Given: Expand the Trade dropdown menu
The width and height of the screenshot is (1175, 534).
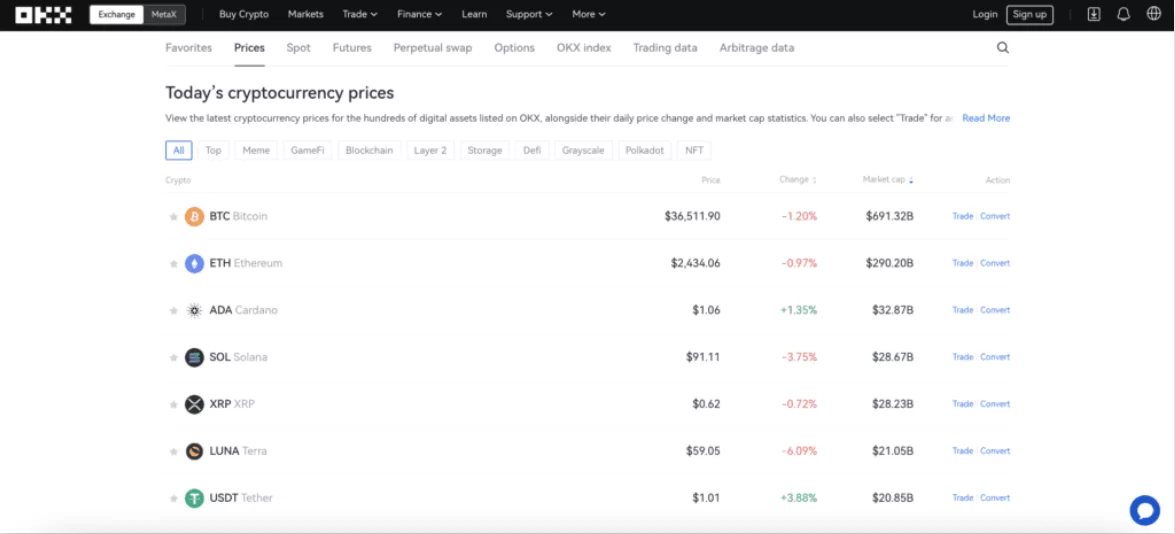Looking at the screenshot, I should click(360, 14).
